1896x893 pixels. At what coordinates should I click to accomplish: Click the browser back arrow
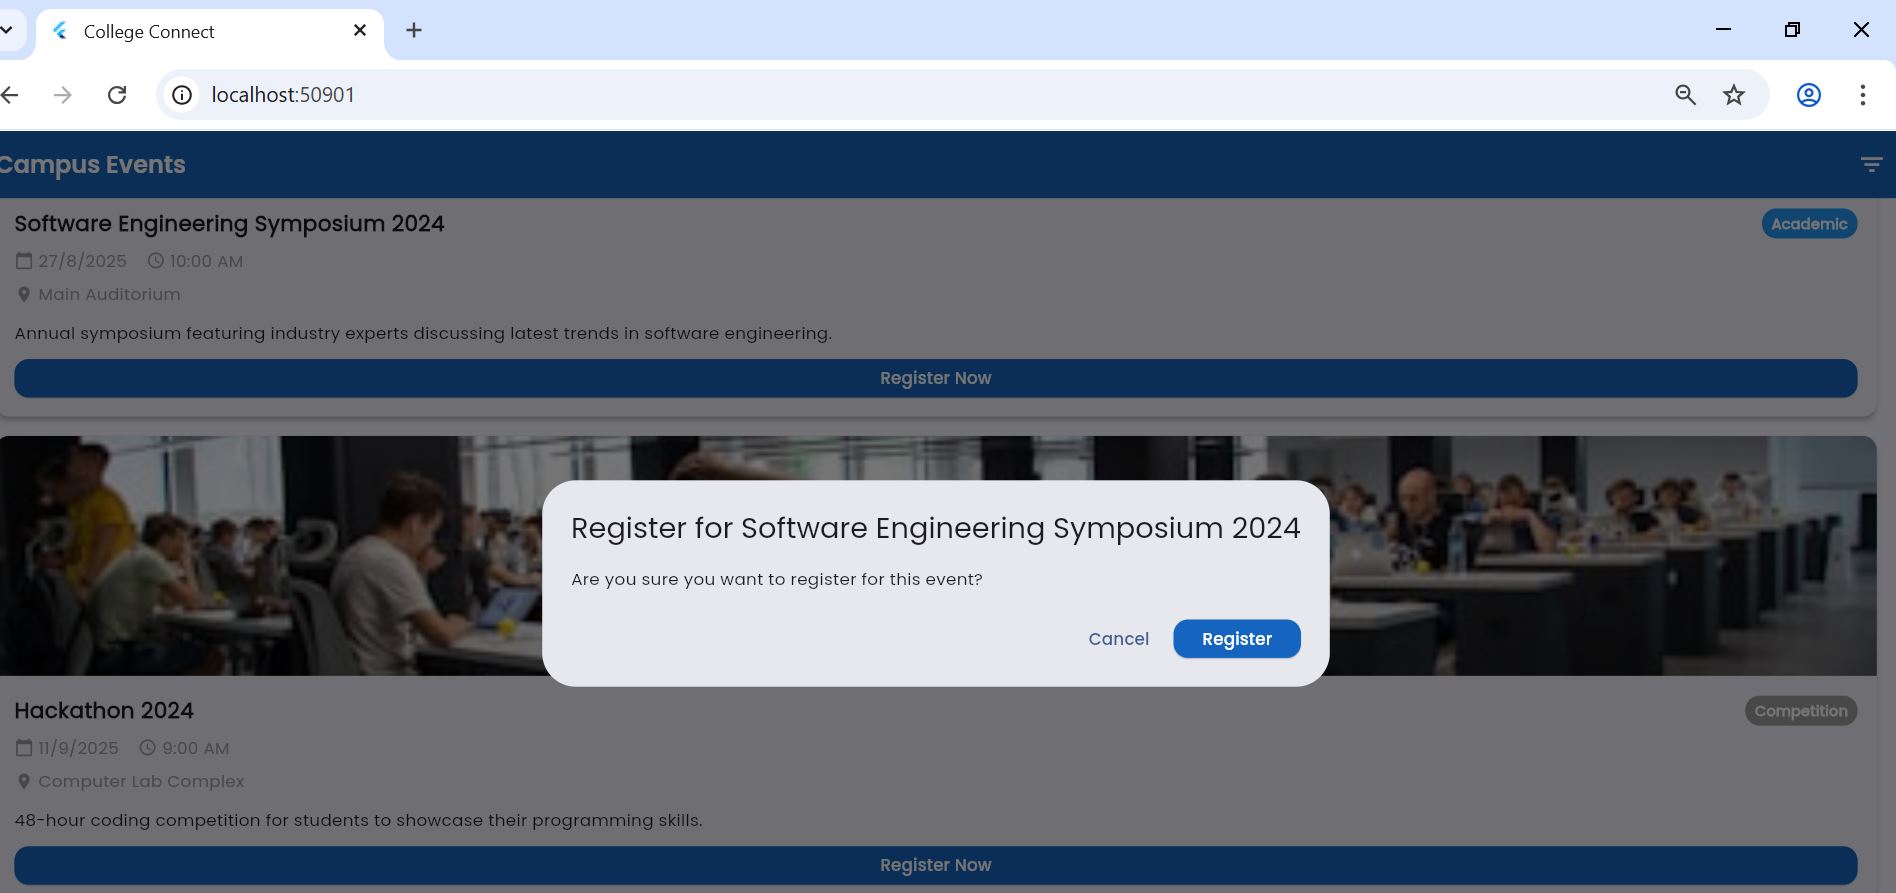point(11,95)
